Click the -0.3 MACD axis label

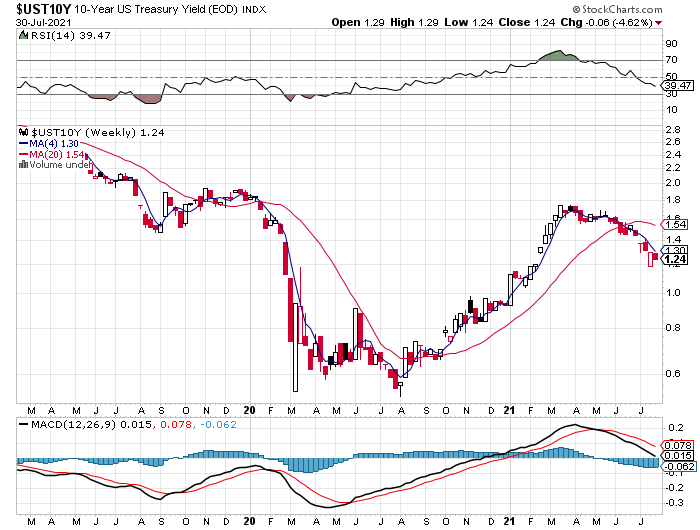[x=675, y=502]
